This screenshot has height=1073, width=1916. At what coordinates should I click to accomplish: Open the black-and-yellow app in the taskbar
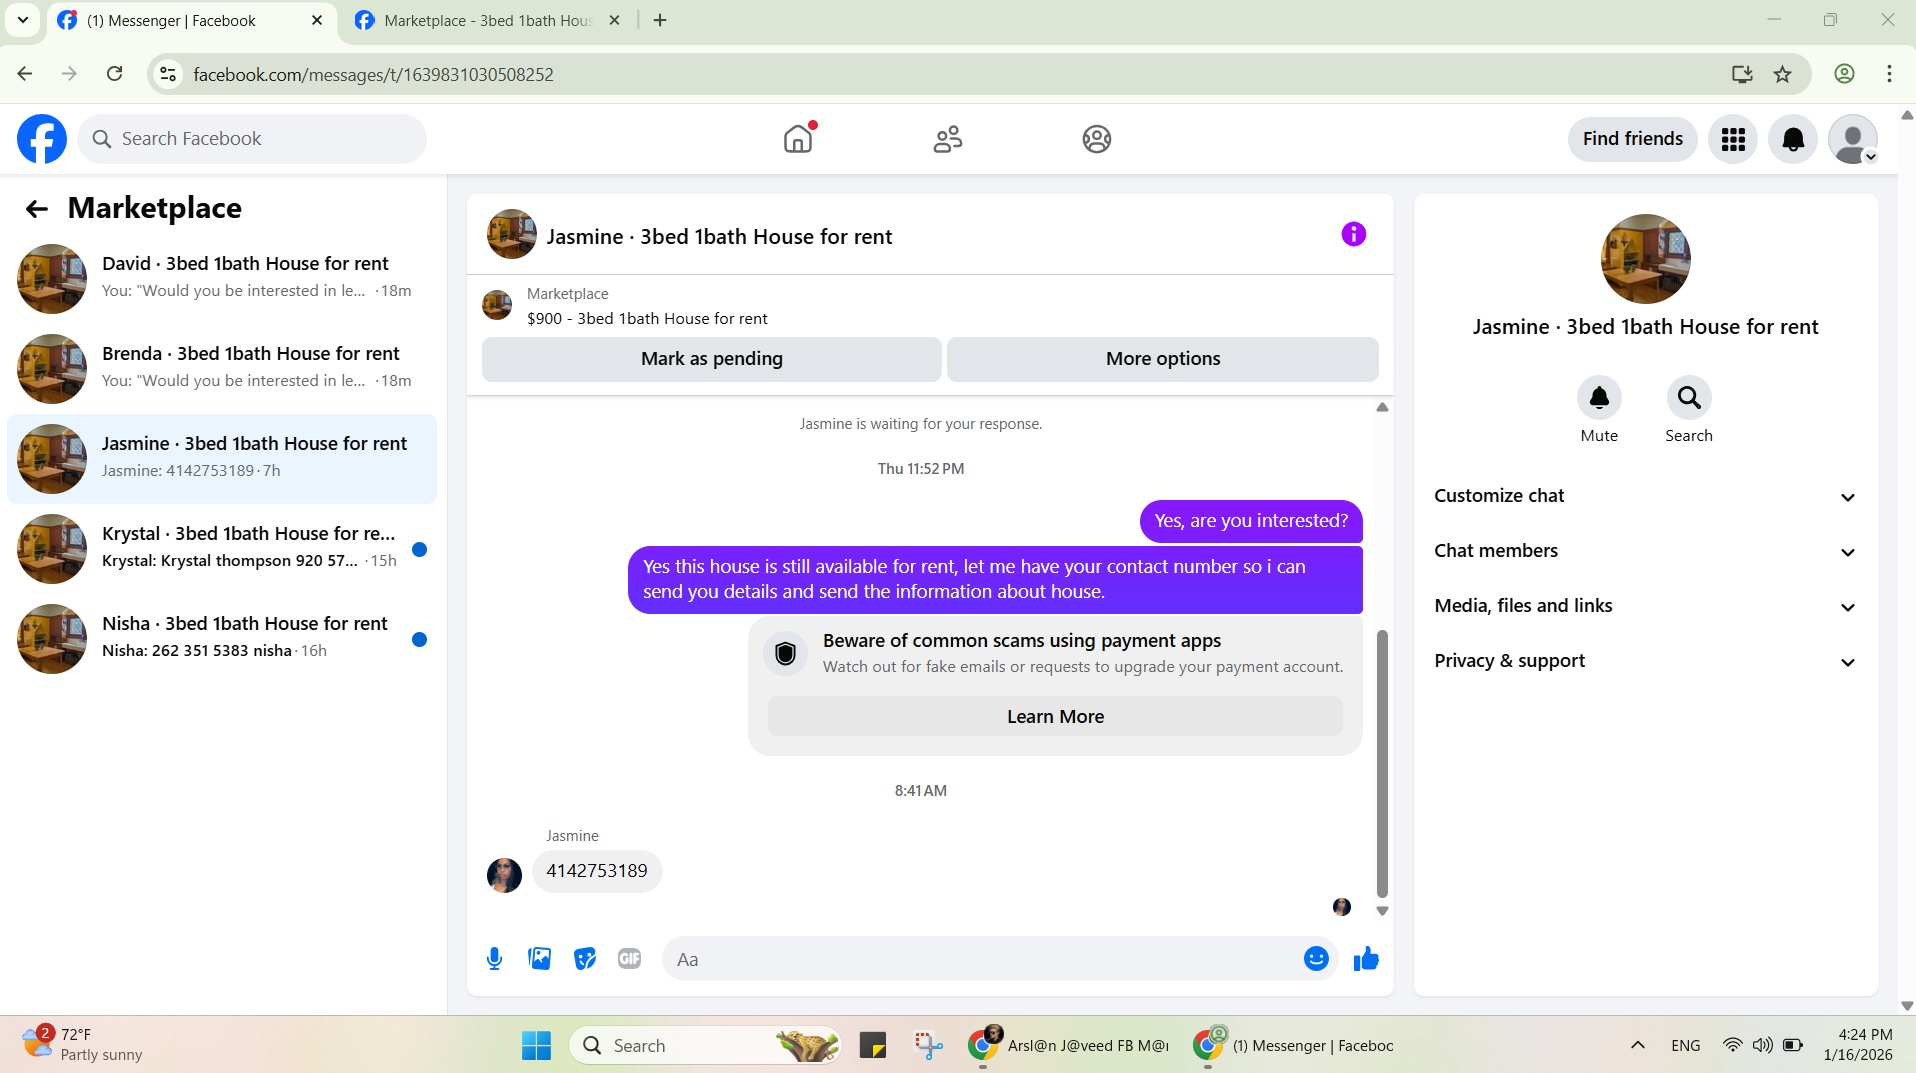872,1046
